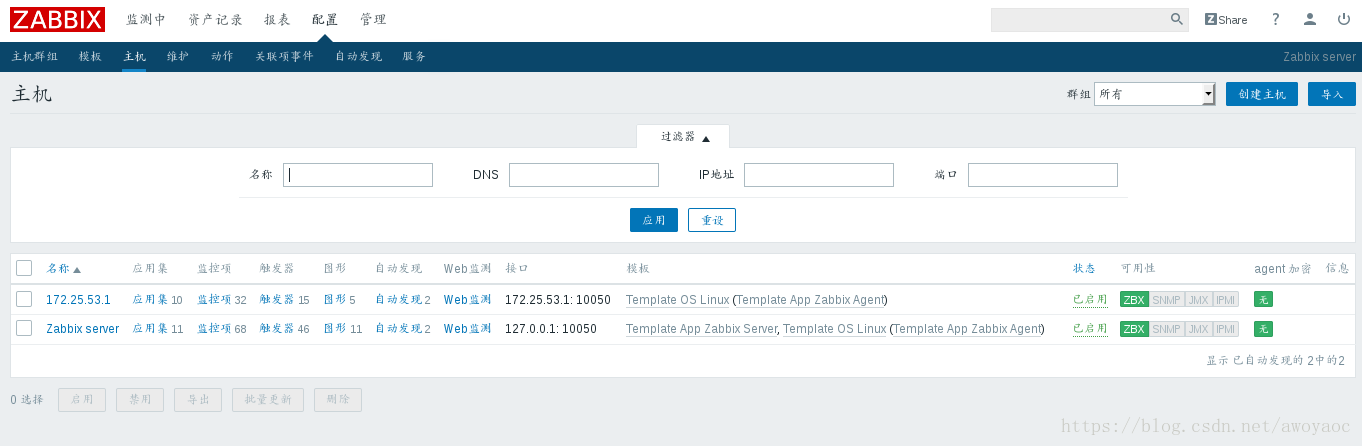1362x446 pixels.
Task: Click JMX availability badge for 172.25.53.1
Action: tap(1198, 299)
